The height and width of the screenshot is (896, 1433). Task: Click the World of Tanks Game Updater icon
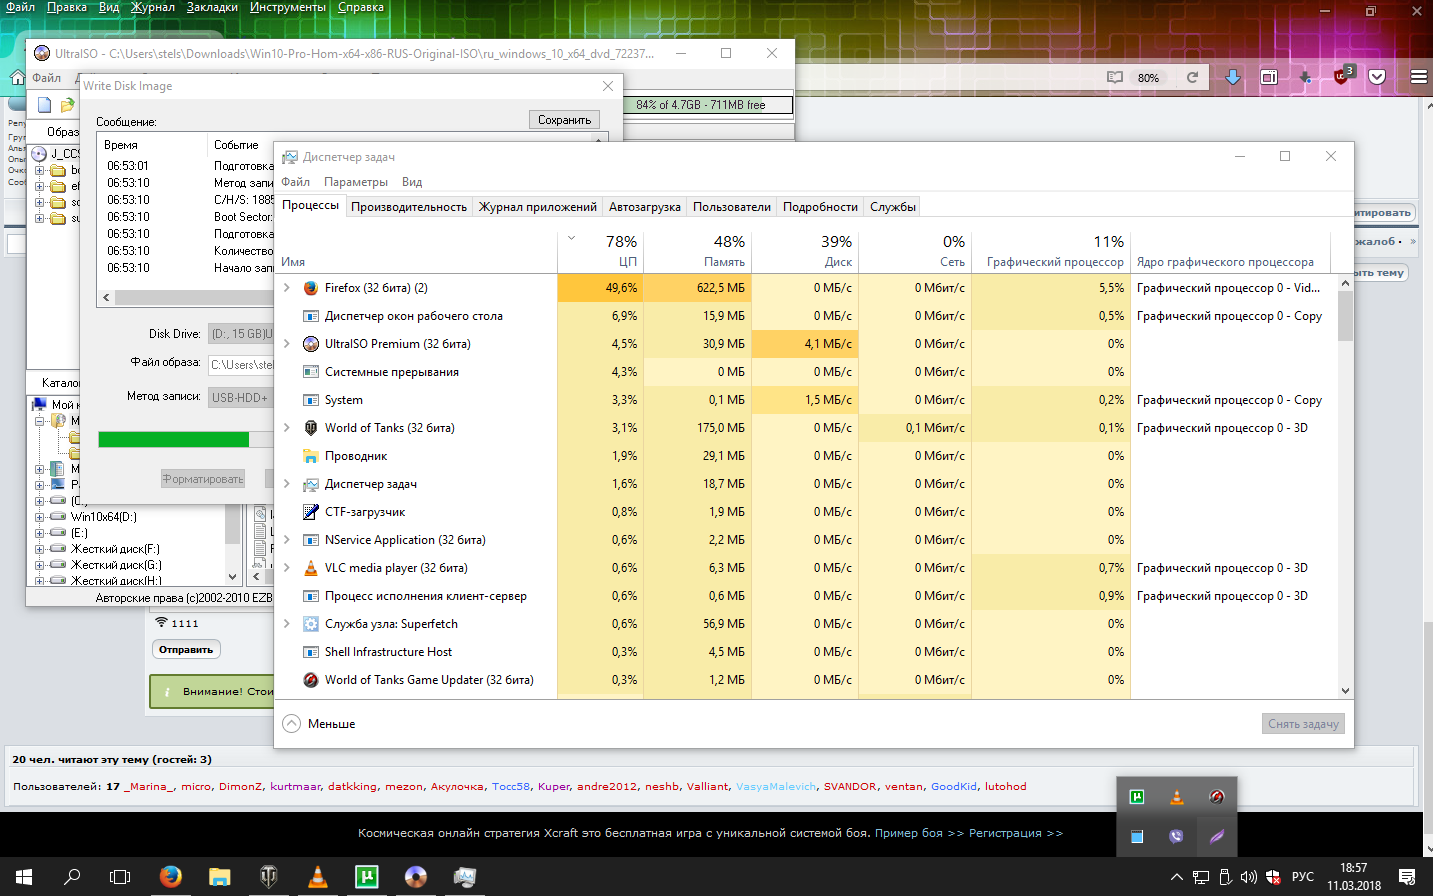pos(311,680)
